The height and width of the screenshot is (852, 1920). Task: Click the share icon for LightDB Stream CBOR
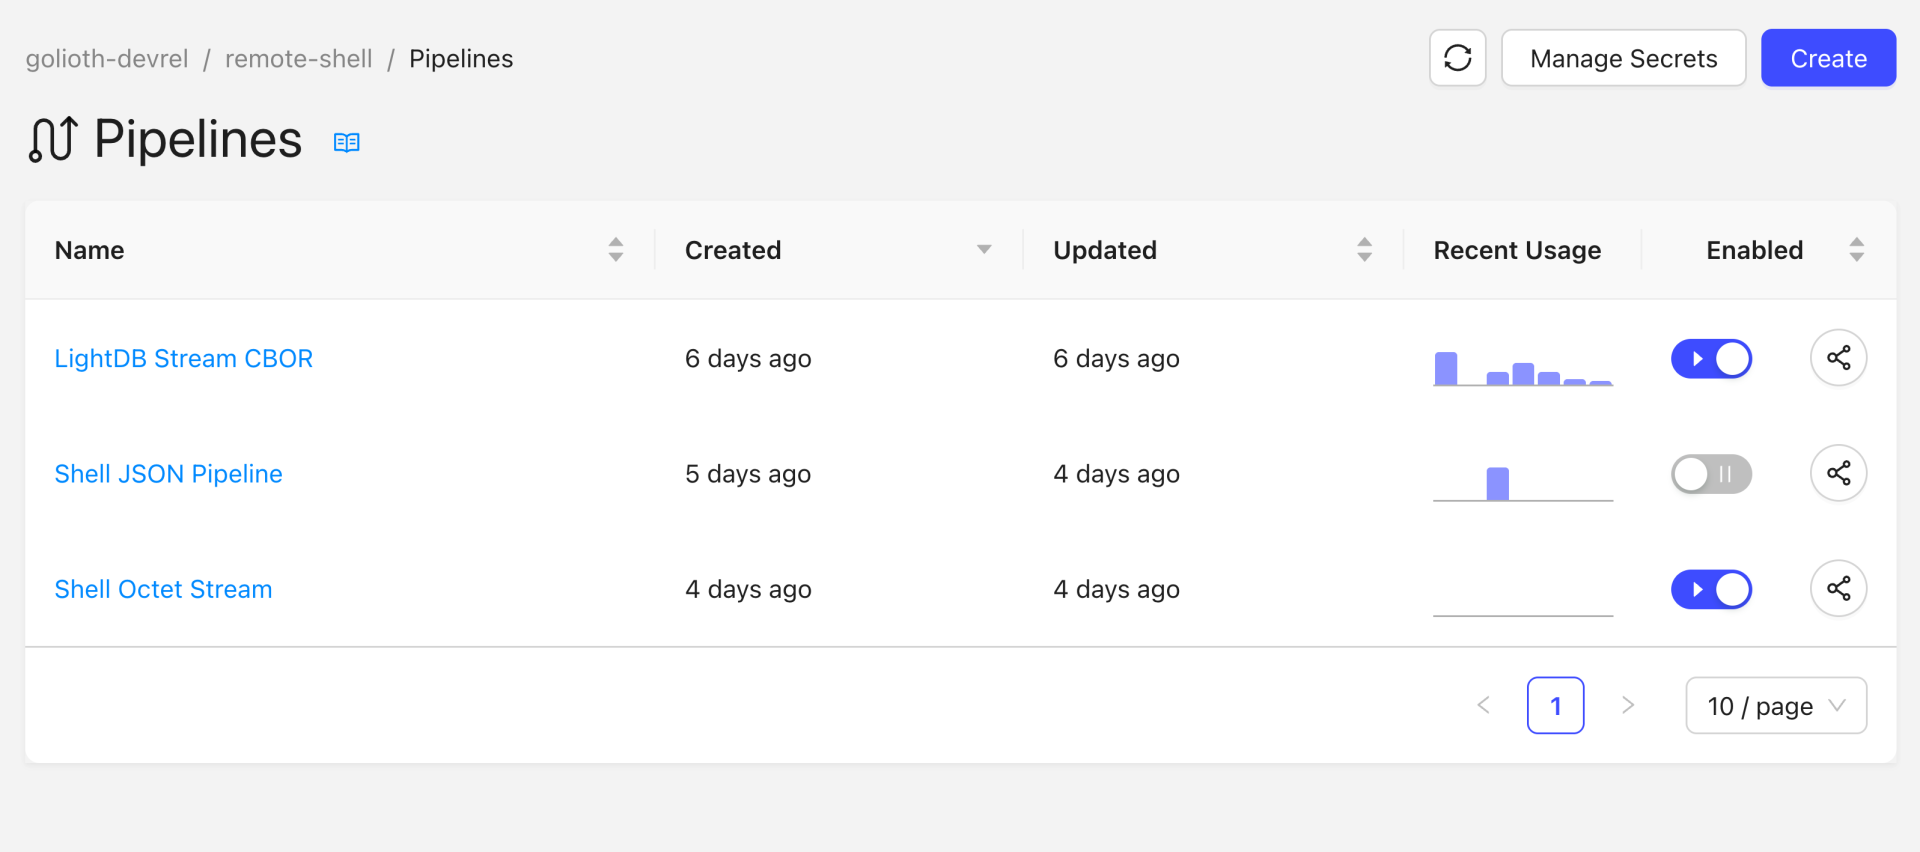1839,357
